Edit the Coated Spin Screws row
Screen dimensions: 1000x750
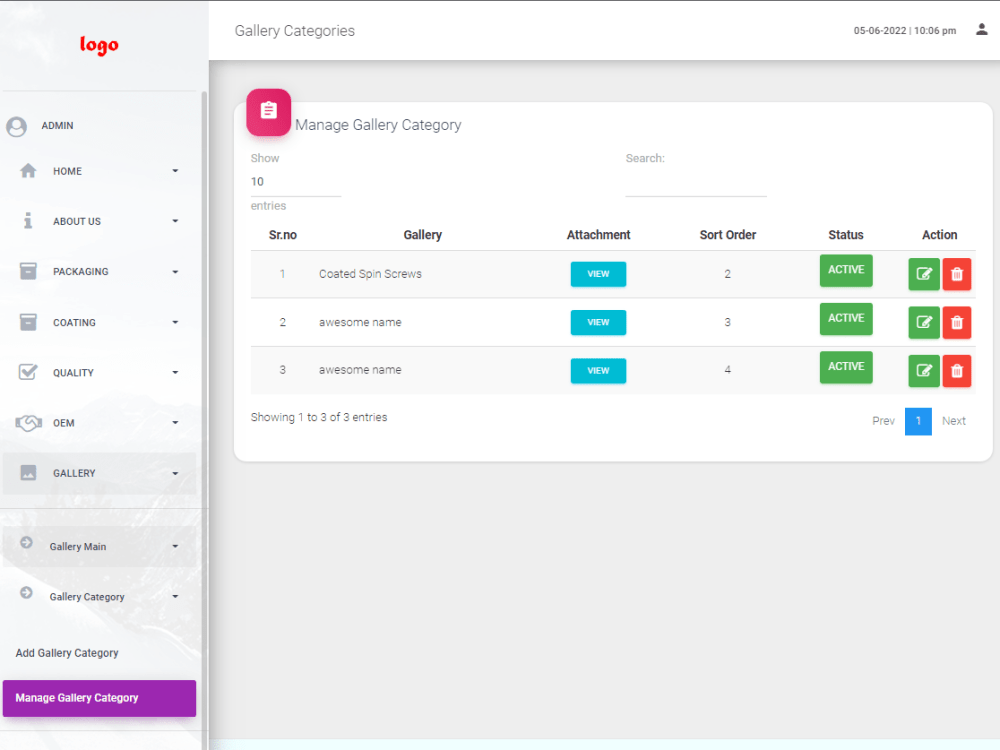pyautogui.click(x=923, y=274)
